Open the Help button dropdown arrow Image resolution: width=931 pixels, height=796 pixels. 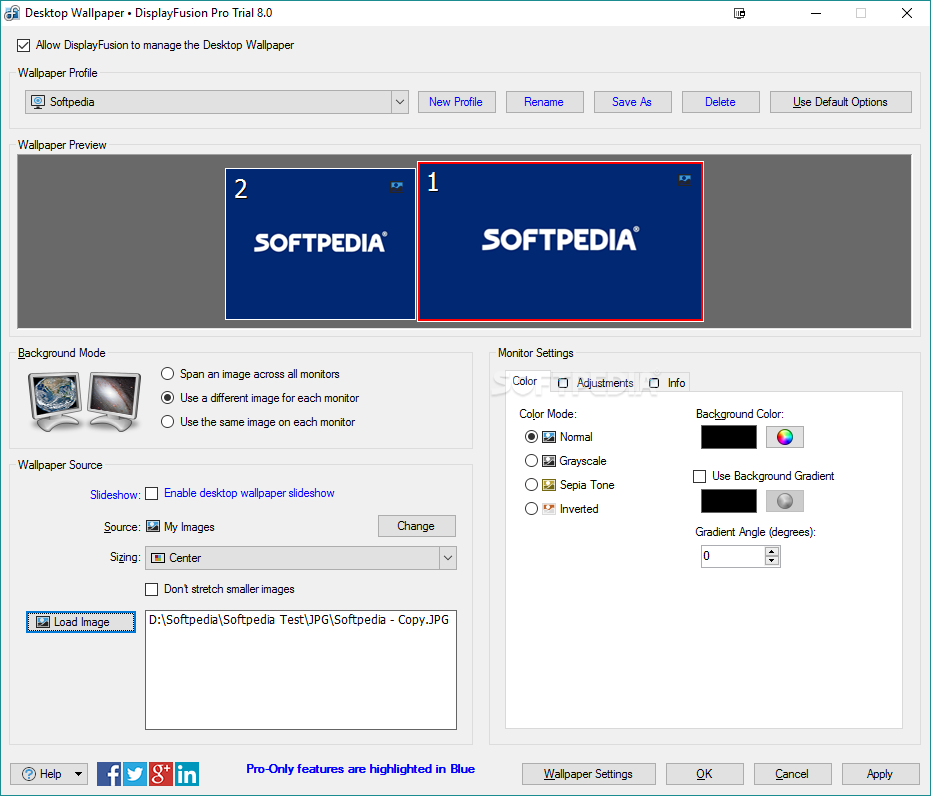[x=78, y=774]
